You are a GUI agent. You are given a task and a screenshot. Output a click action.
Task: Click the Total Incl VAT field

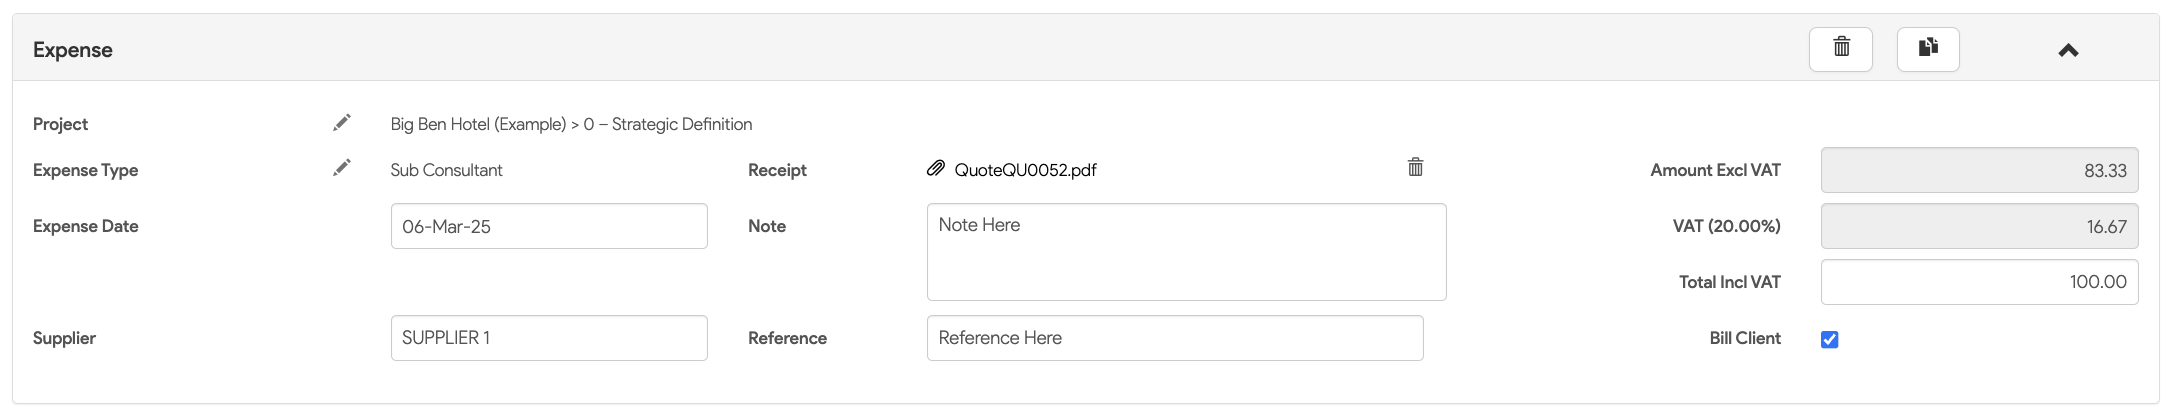tap(1979, 282)
